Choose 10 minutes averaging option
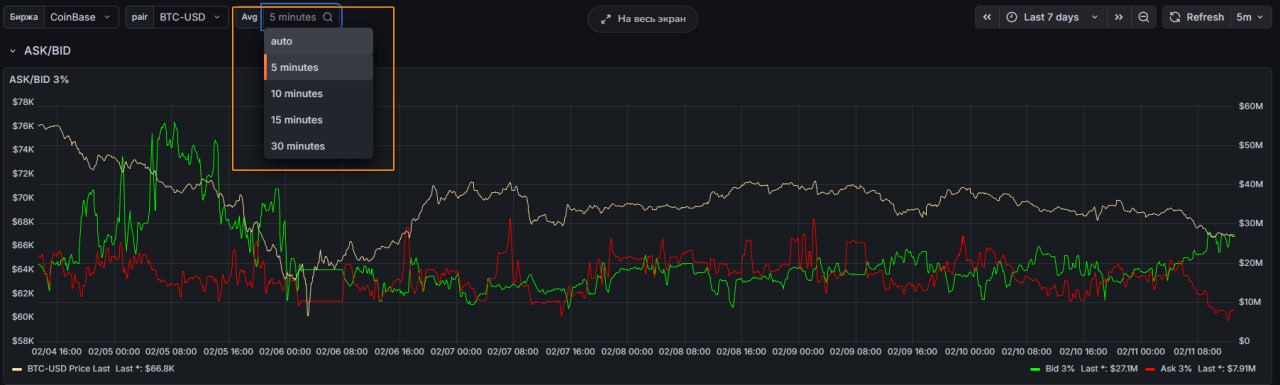The image size is (1280, 385). tap(318, 93)
